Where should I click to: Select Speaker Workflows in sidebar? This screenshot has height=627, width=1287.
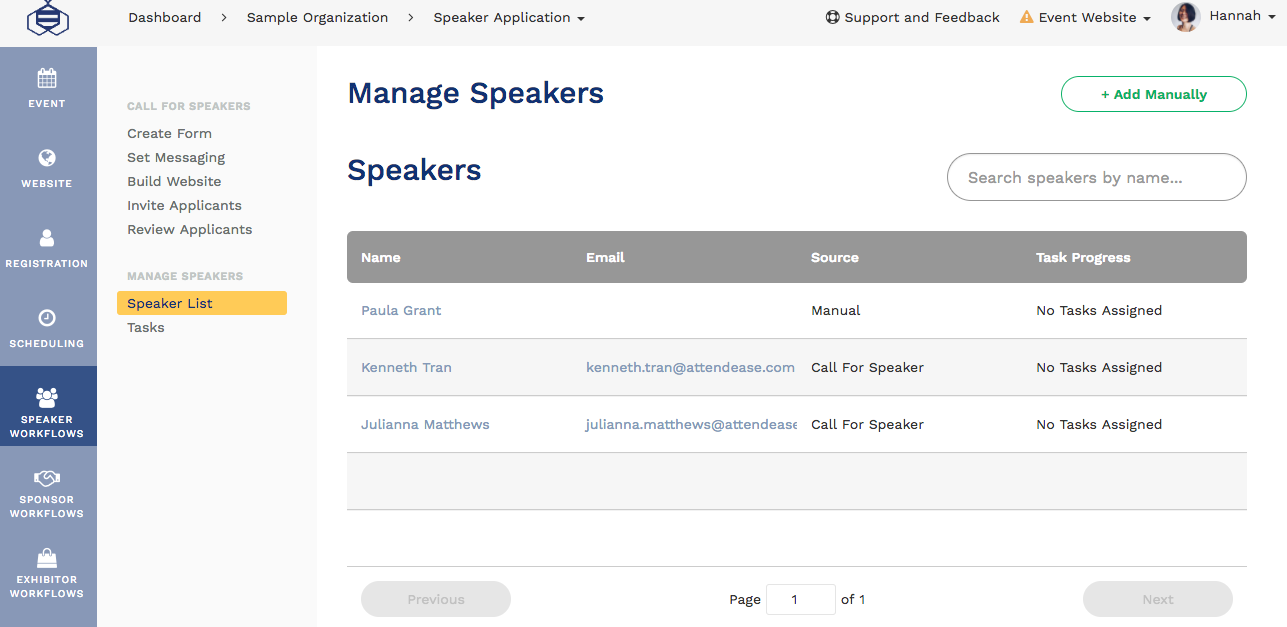click(x=48, y=406)
